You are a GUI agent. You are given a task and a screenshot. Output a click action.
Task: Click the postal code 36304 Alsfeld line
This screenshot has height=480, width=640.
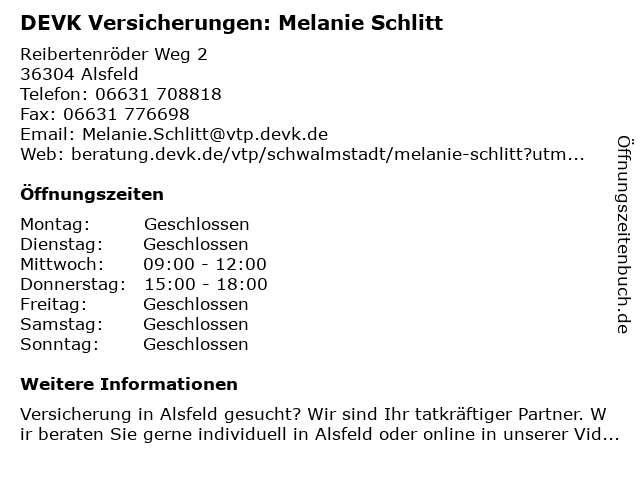tap(79, 74)
